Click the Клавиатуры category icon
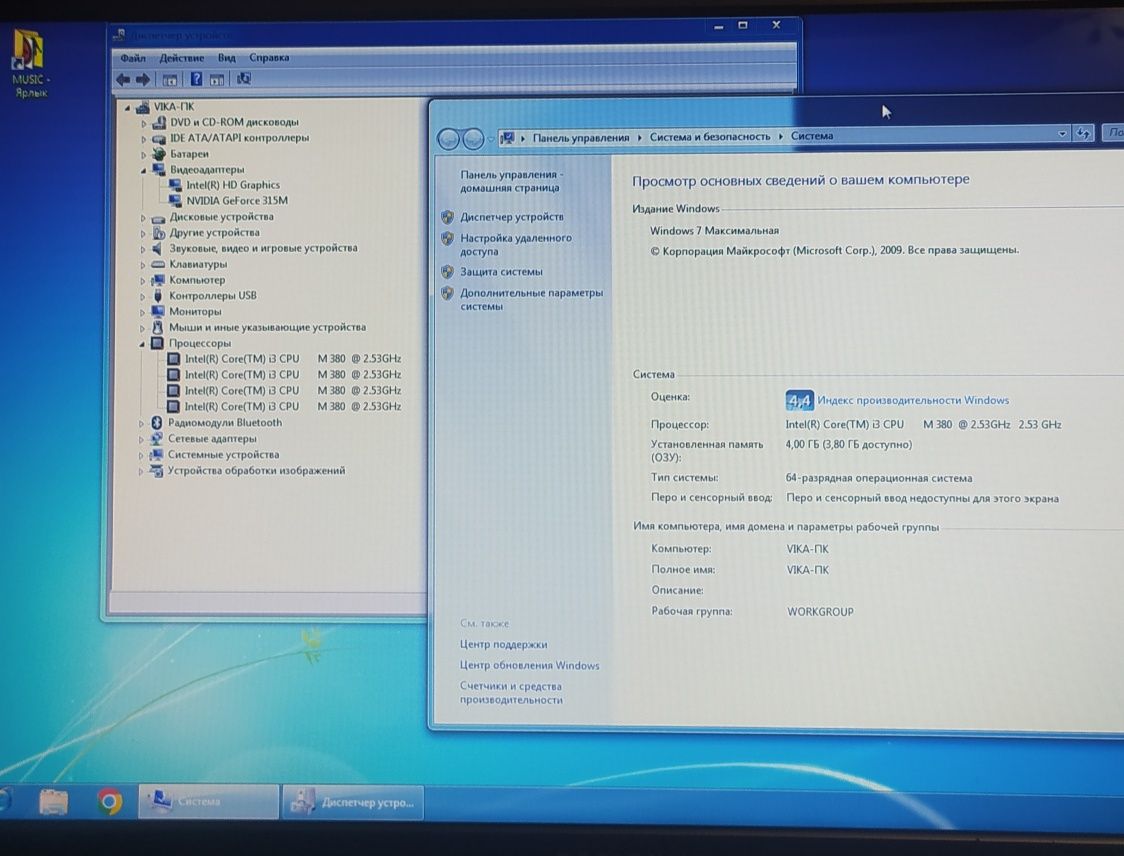The width and height of the screenshot is (1124, 856). coord(158,264)
